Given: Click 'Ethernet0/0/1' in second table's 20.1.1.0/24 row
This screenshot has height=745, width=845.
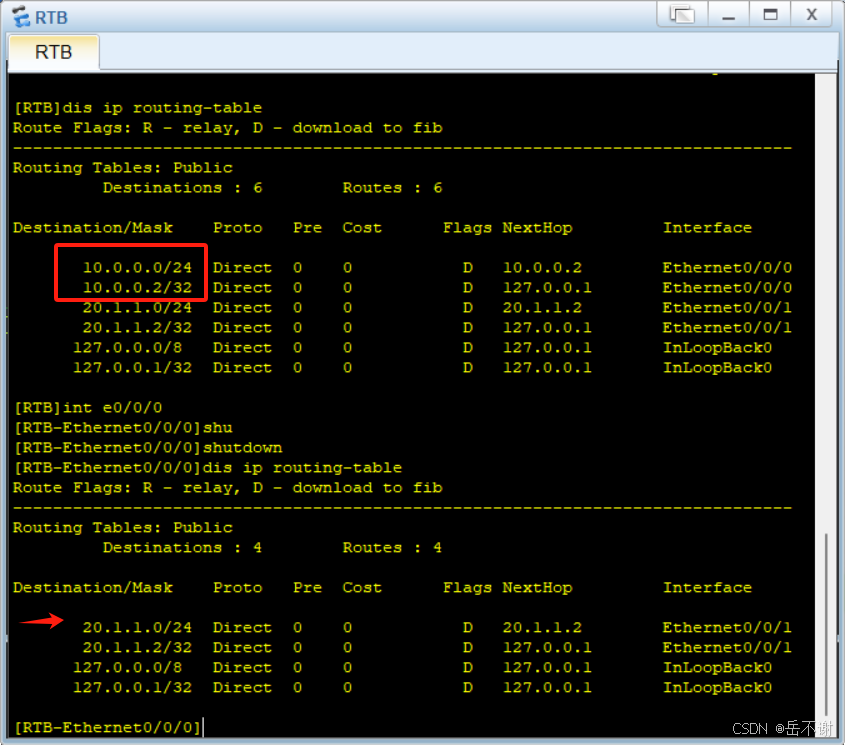Looking at the screenshot, I should pos(727,627).
